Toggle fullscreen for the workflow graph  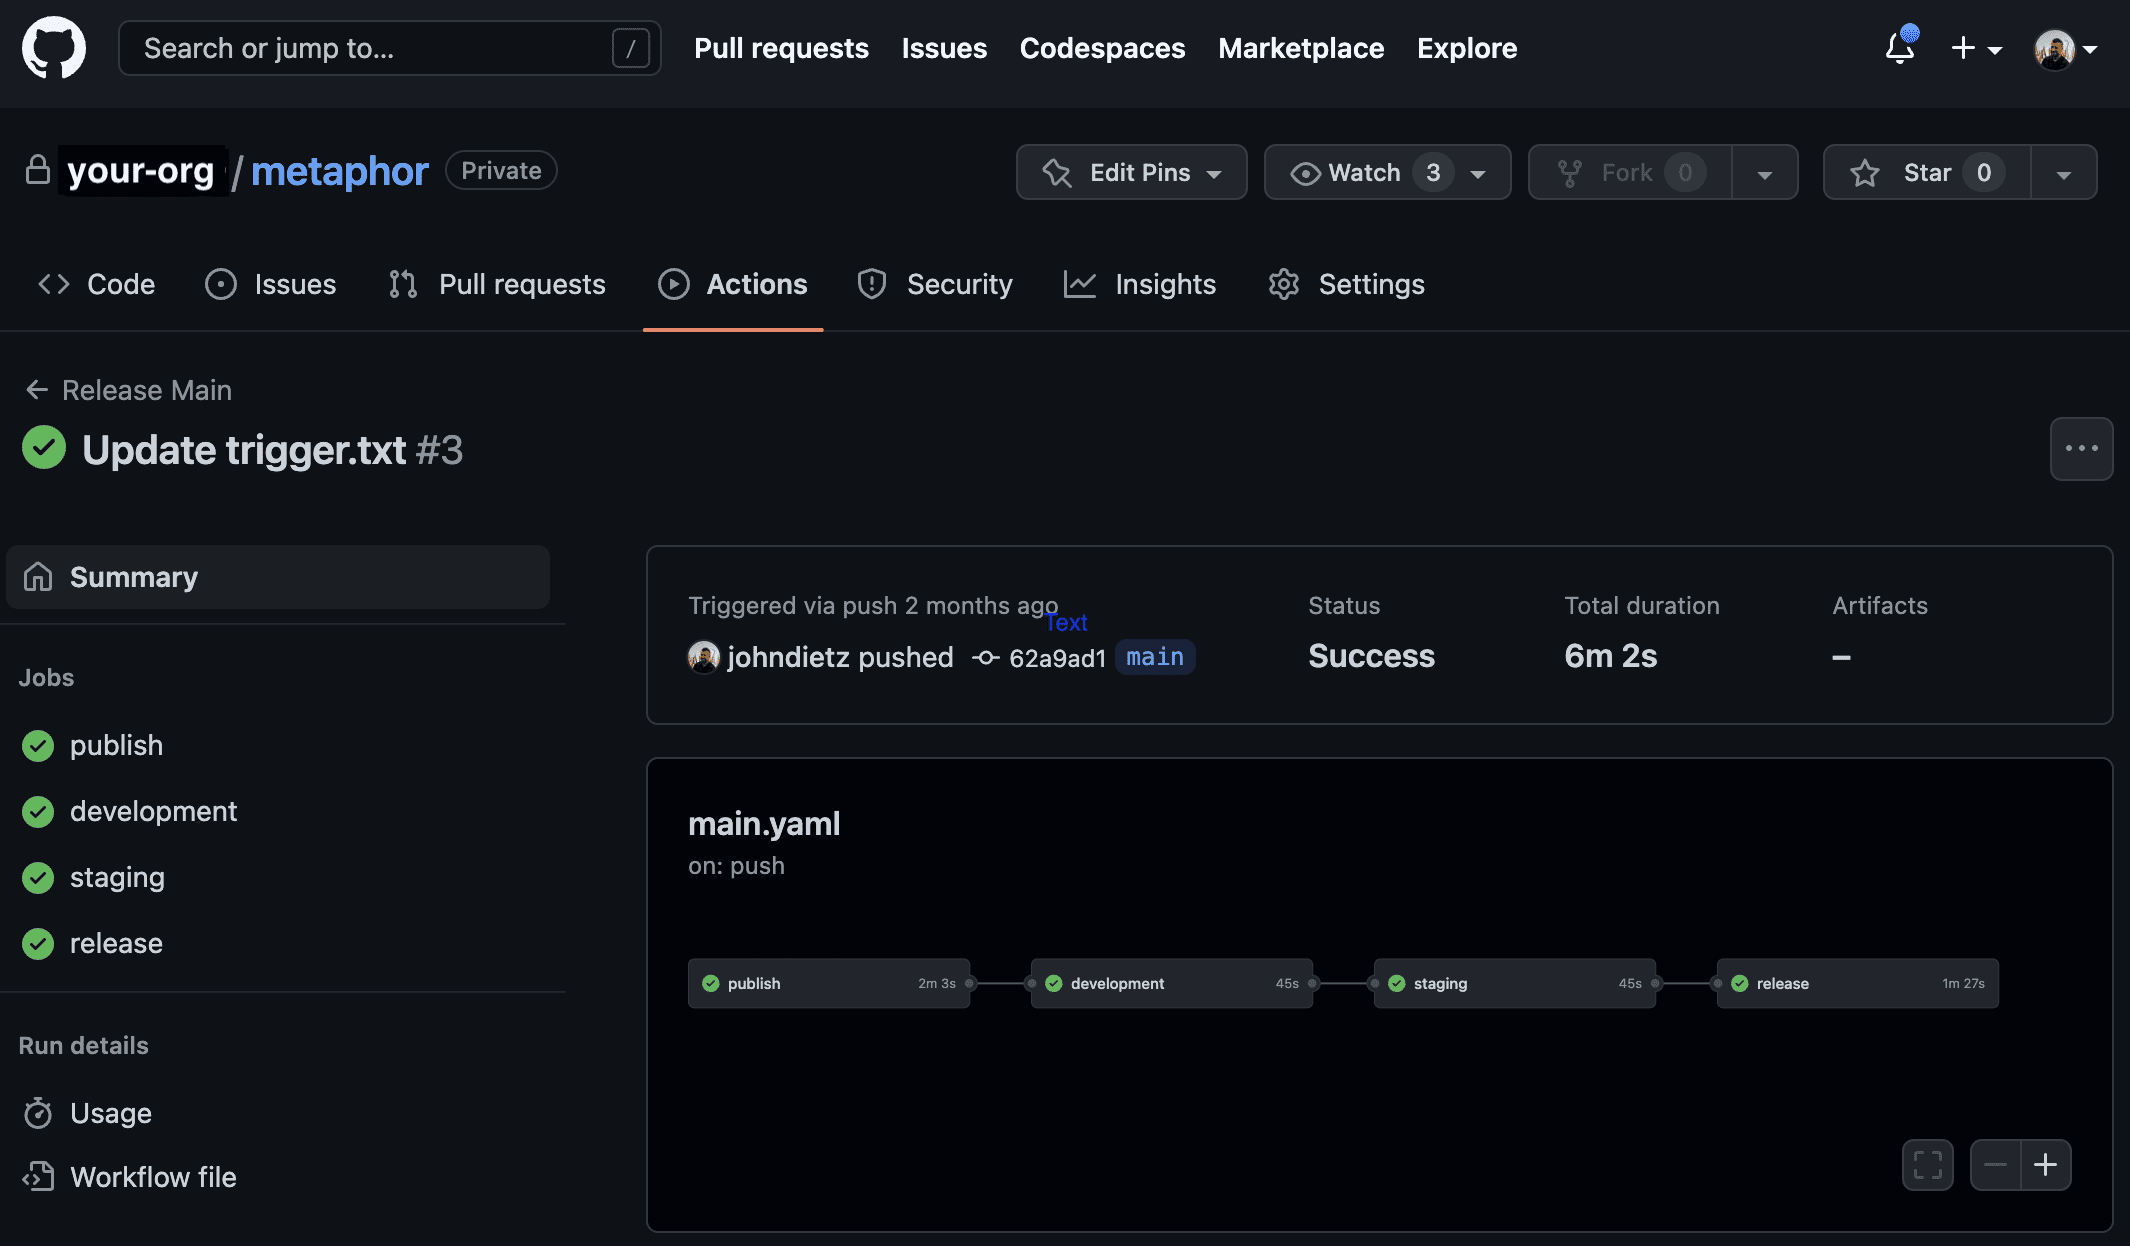click(1927, 1165)
